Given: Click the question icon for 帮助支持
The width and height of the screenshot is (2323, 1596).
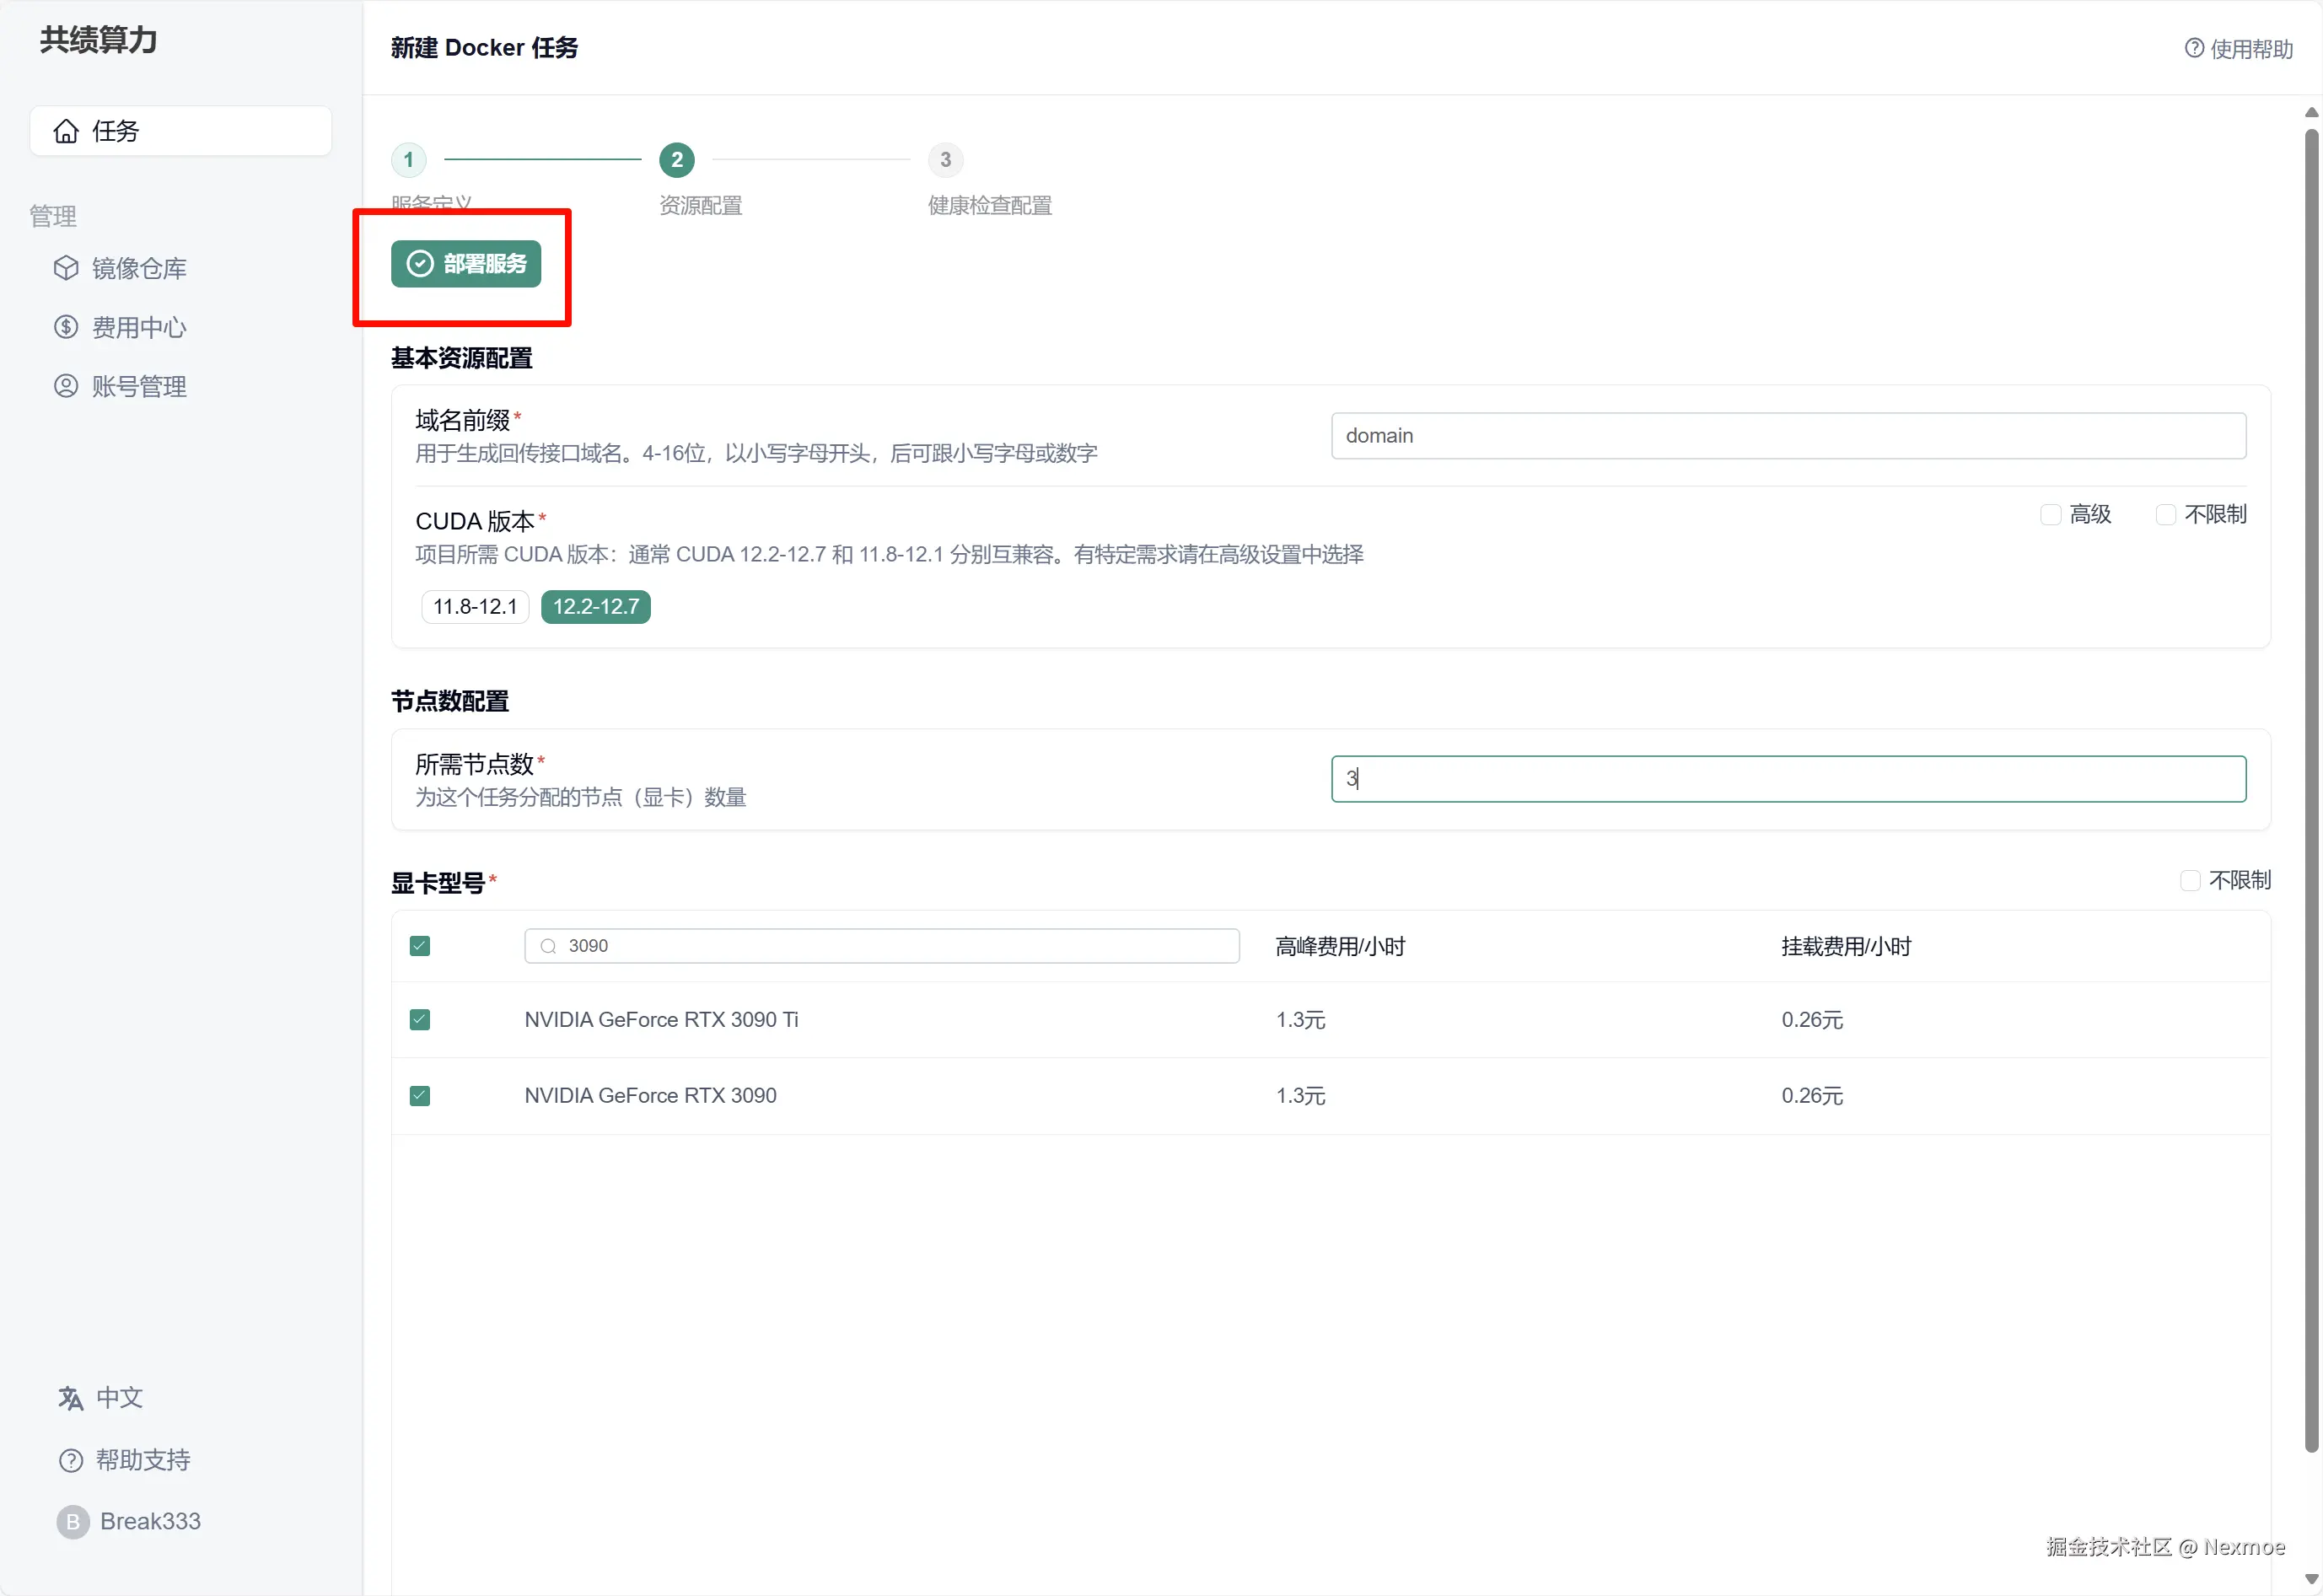Looking at the screenshot, I should [70, 1460].
